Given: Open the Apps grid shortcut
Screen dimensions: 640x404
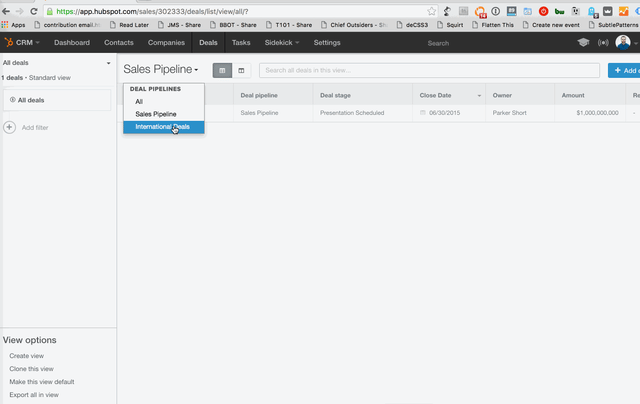Looking at the screenshot, I should click(13, 25).
